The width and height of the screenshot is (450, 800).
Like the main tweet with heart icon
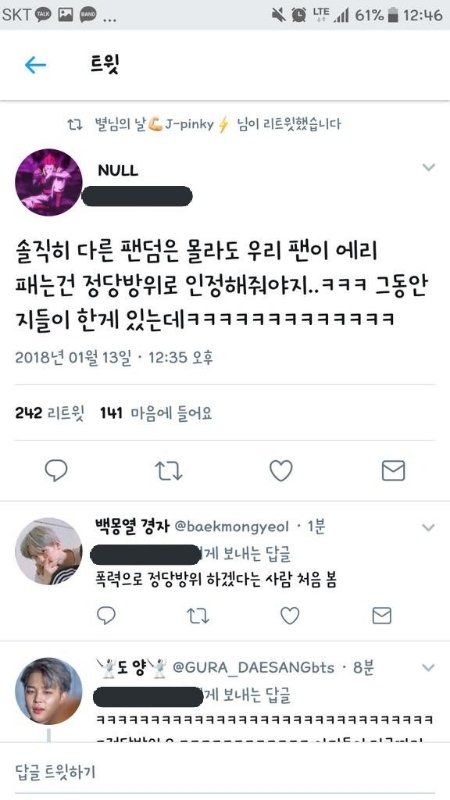point(281,470)
